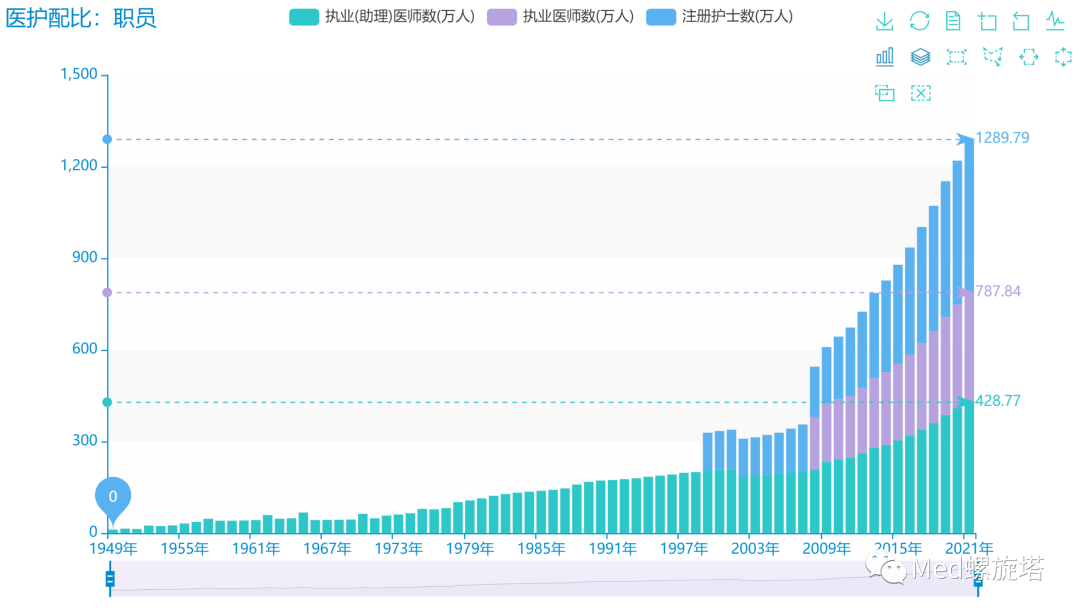
Task: Click the 1967年 x-axis label
Action: click(x=327, y=549)
